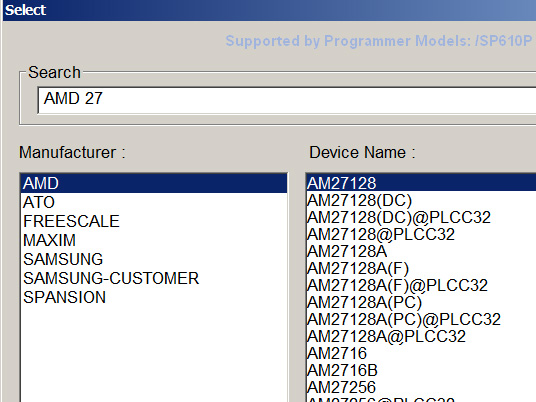Select SAMSUNG-CUSTOMER manufacturer
The image size is (536, 402).
[154, 278]
